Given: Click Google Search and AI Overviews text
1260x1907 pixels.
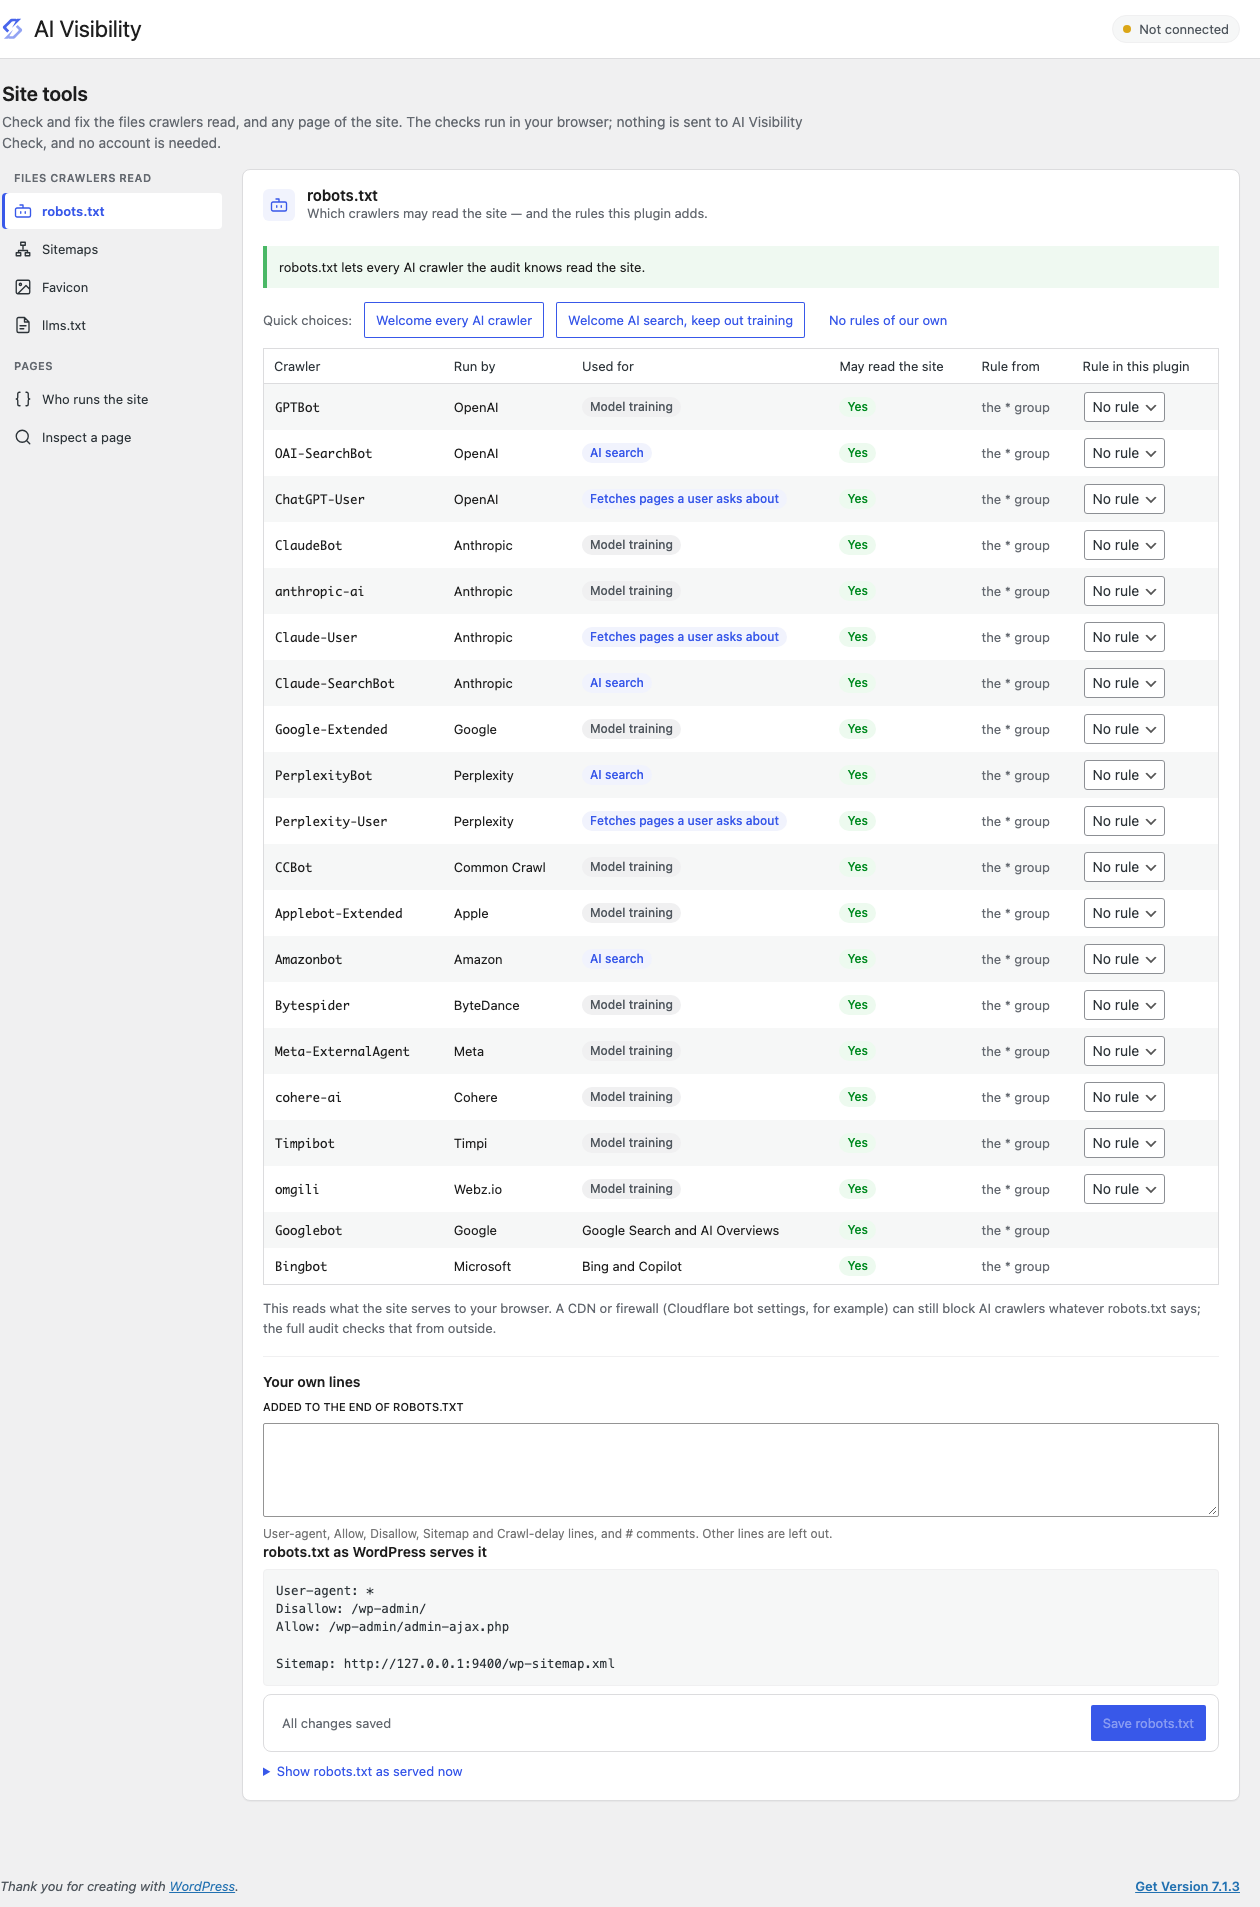Looking at the screenshot, I should pyautogui.click(x=680, y=1231).
